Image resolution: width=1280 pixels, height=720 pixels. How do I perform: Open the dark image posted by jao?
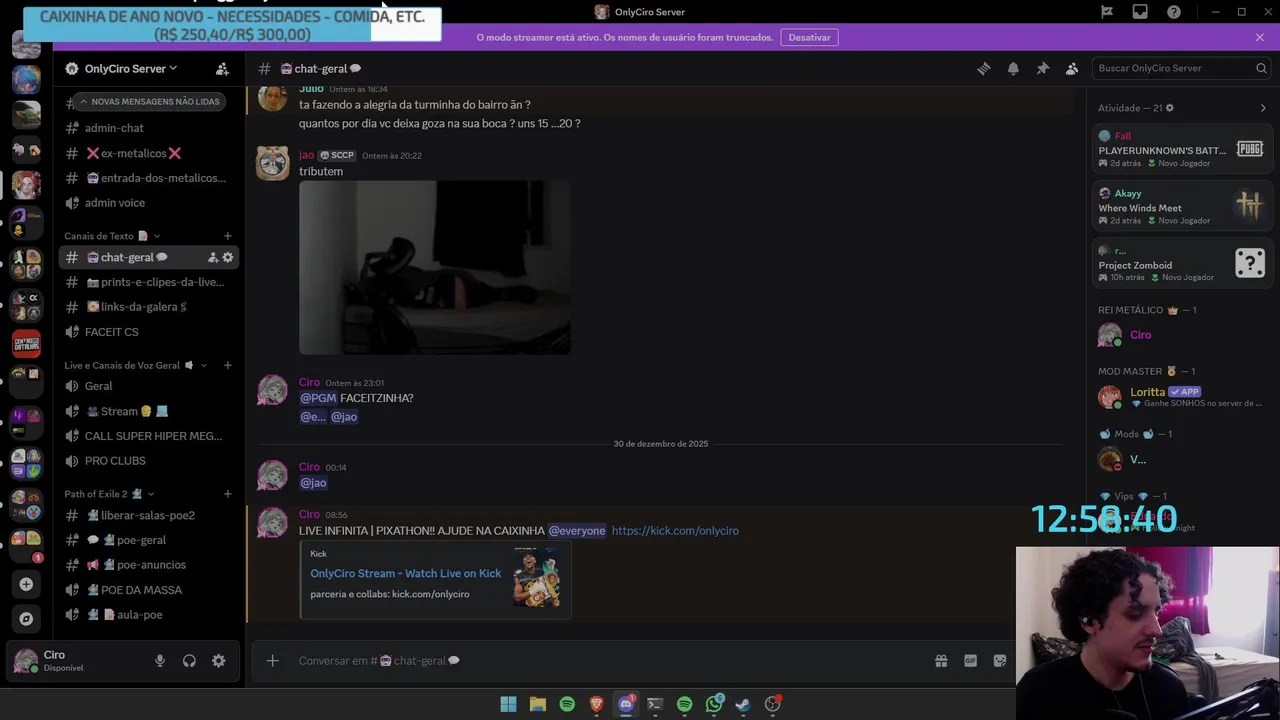click(435, 268)
